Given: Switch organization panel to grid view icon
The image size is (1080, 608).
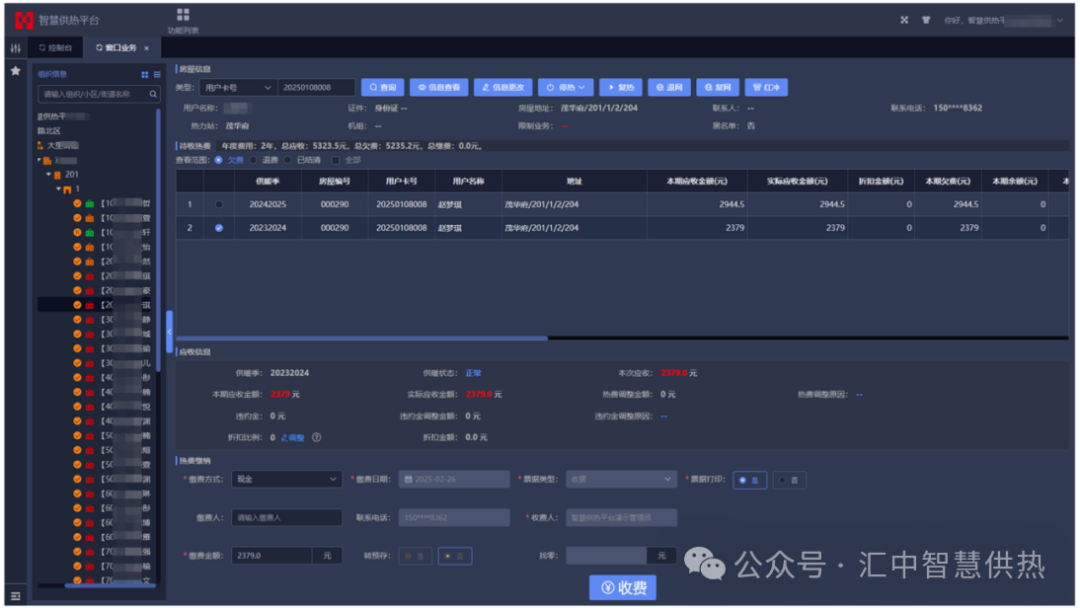Looking at the screenshot, I should point(145,74).
